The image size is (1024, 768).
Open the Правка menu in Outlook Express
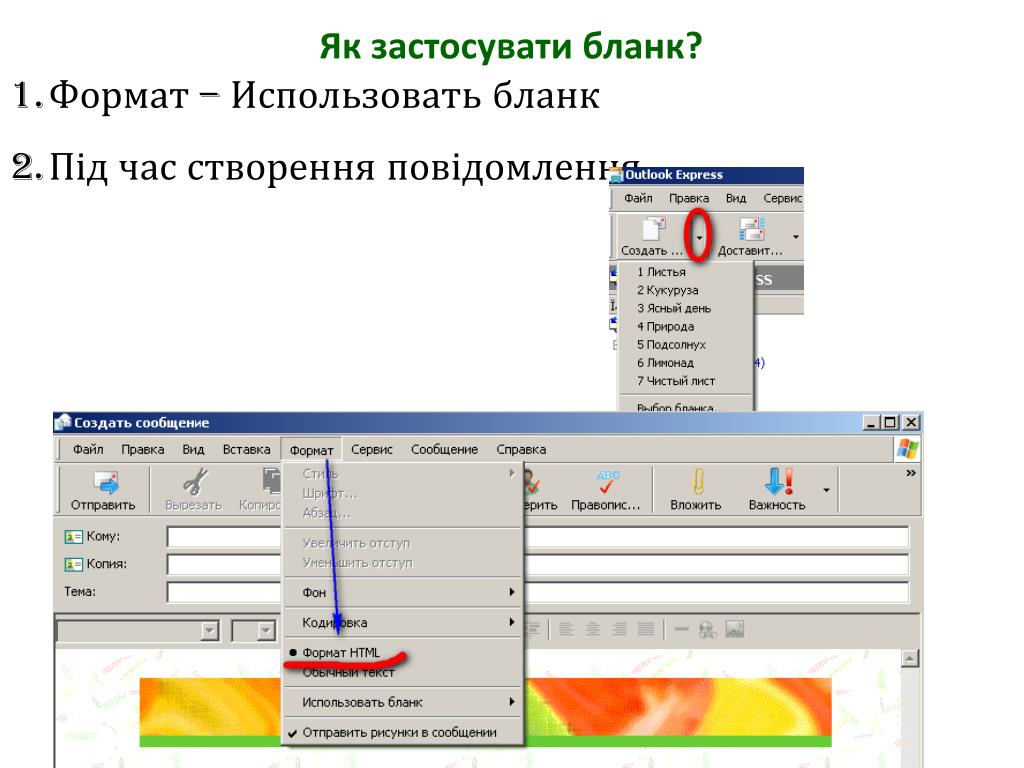tap(689, 198)
